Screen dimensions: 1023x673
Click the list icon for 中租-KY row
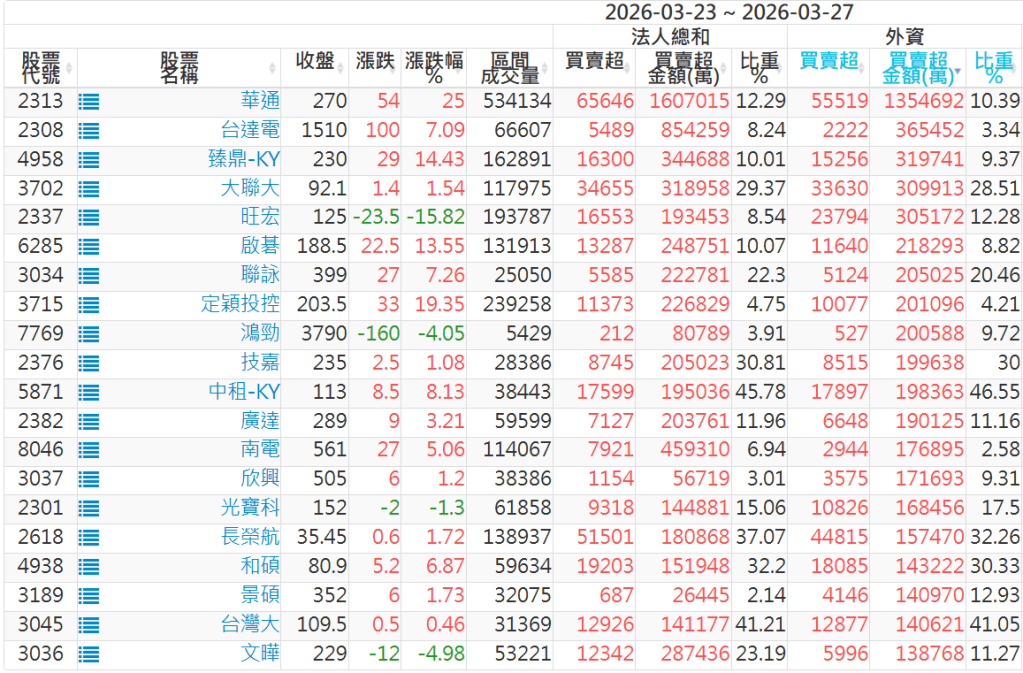pos(89,392)
